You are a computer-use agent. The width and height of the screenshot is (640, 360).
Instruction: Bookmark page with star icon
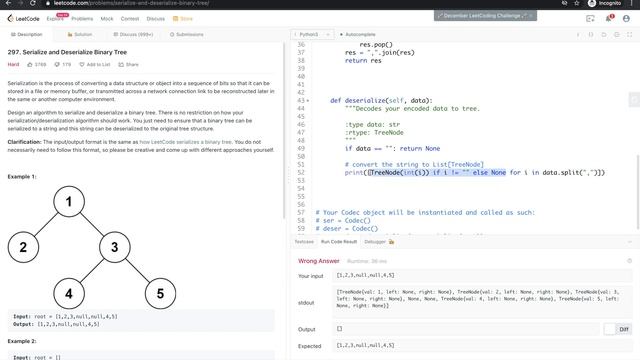pos(577,3)
